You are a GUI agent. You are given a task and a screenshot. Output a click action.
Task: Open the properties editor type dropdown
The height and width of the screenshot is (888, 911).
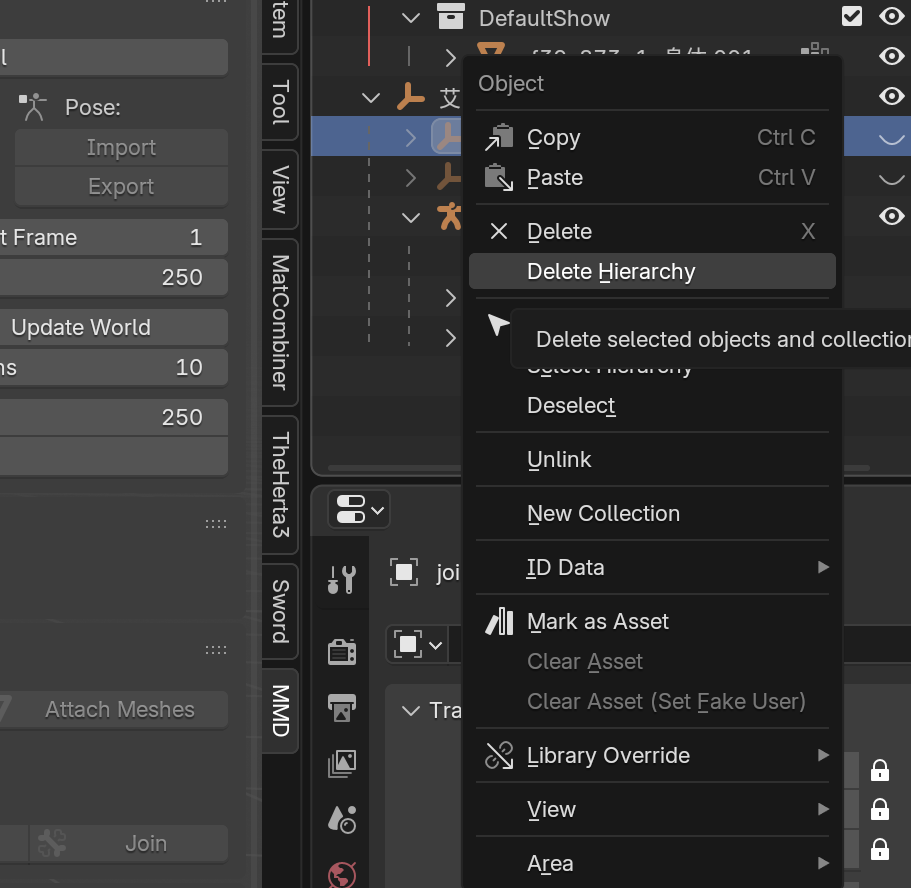click(x=358, y=509)
